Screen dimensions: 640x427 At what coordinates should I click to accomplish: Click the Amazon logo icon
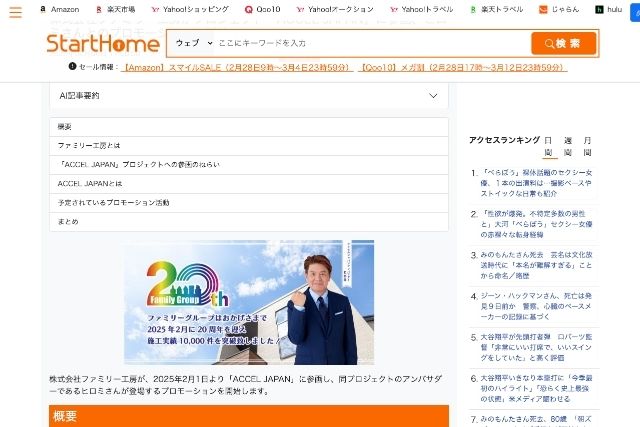[43, 9]
